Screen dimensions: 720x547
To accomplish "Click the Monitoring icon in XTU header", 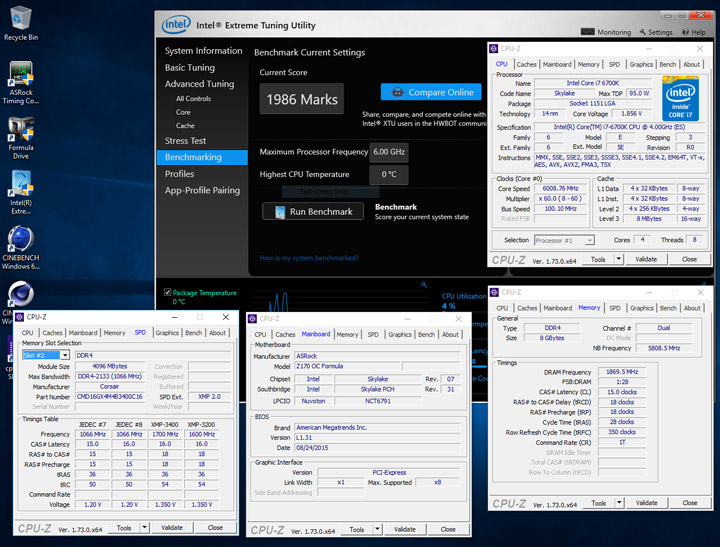I will pyautogui.click(x=587, y=32).
